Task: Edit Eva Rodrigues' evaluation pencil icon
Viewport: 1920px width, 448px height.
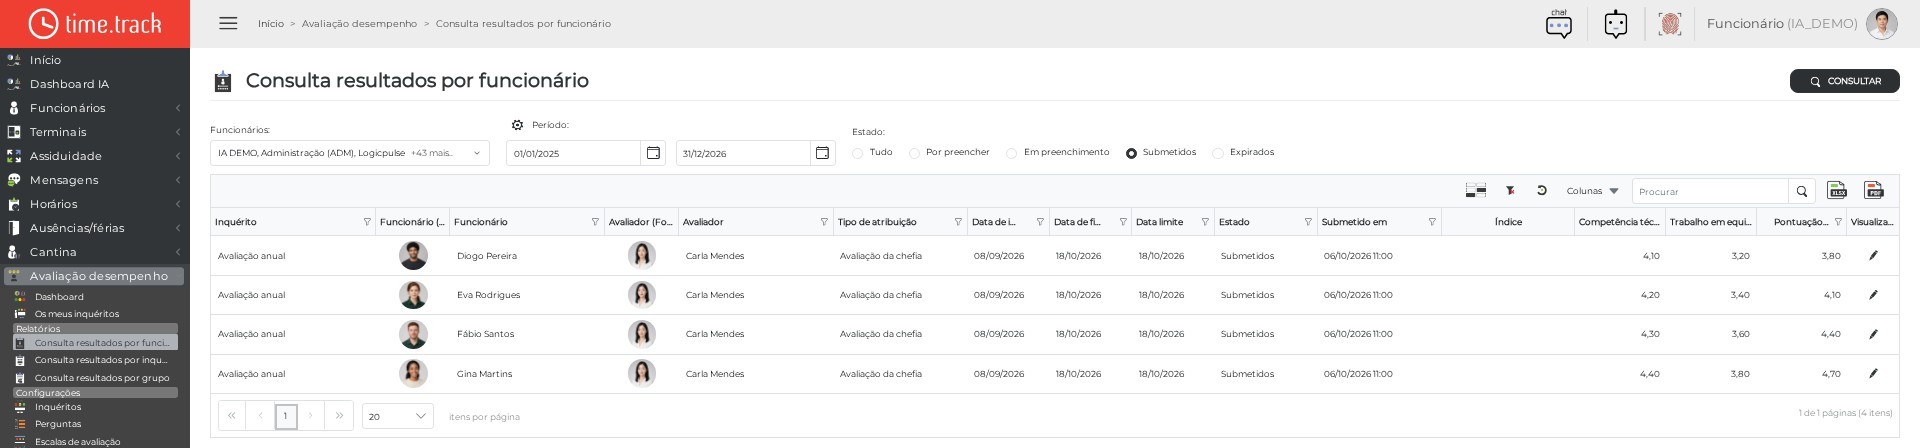Action: [1873, 295]
